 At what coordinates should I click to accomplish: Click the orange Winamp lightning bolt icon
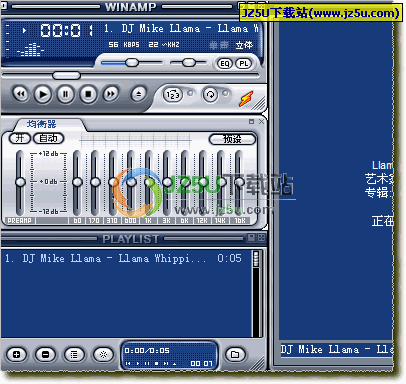pos(246,99)
